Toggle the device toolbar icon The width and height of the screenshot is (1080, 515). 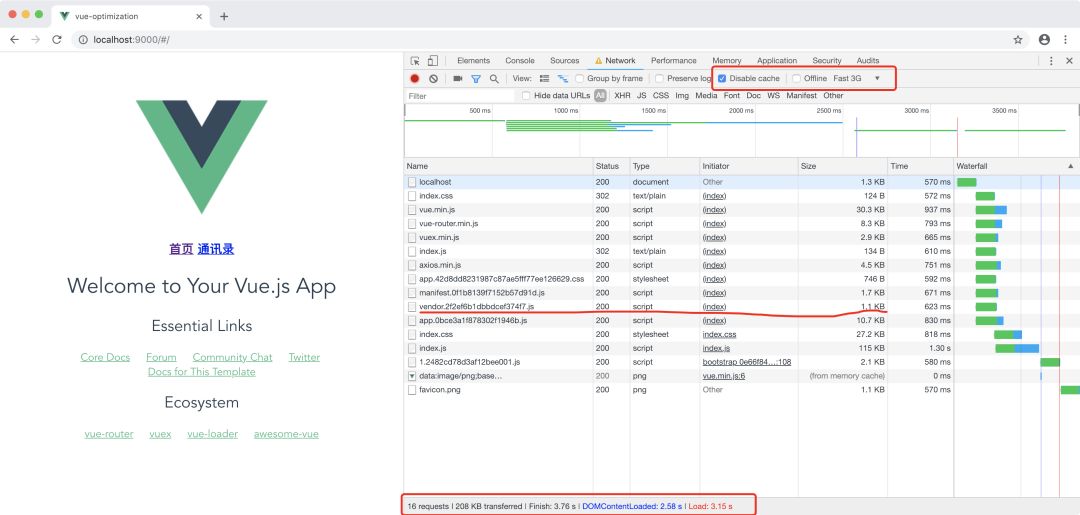click(433, 61)
